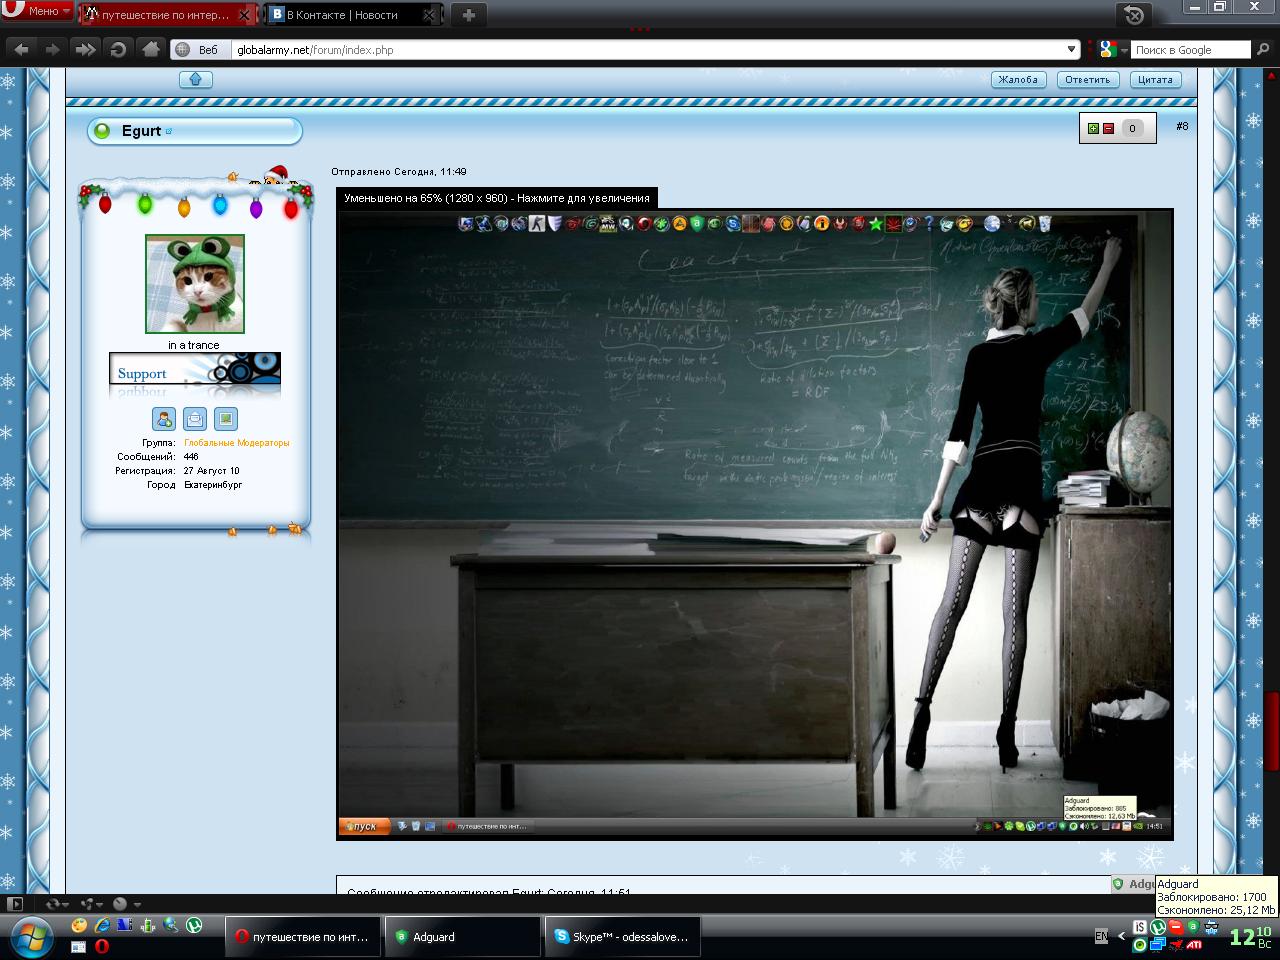
Task: Launch Opera from quick launch icon
Action: (102, 946)
